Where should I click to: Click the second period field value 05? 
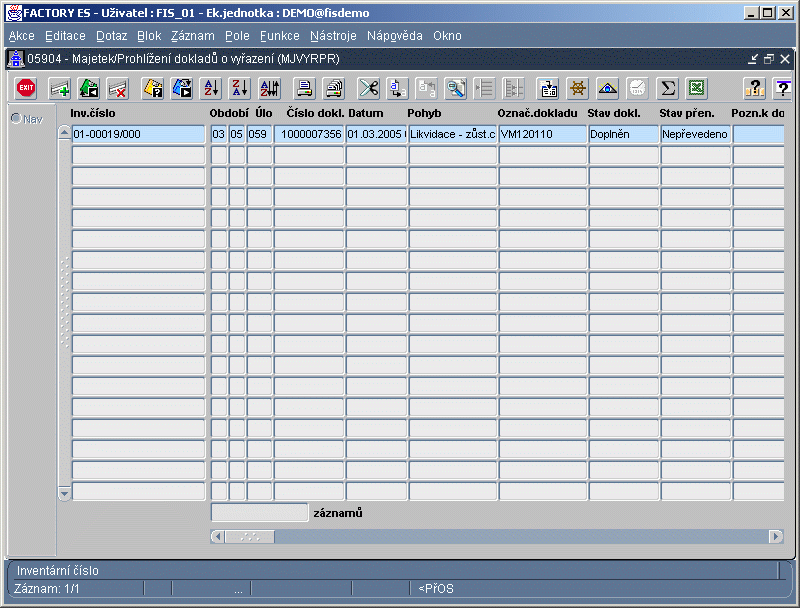point(237,134)
